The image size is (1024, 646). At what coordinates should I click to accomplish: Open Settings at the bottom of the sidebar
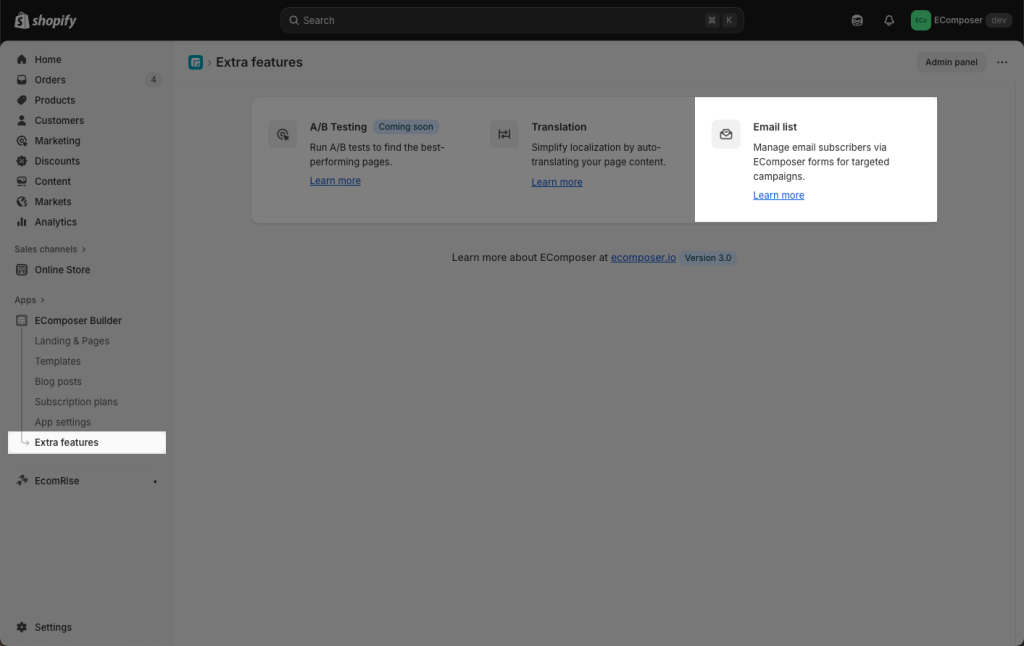tap(53, 627)
